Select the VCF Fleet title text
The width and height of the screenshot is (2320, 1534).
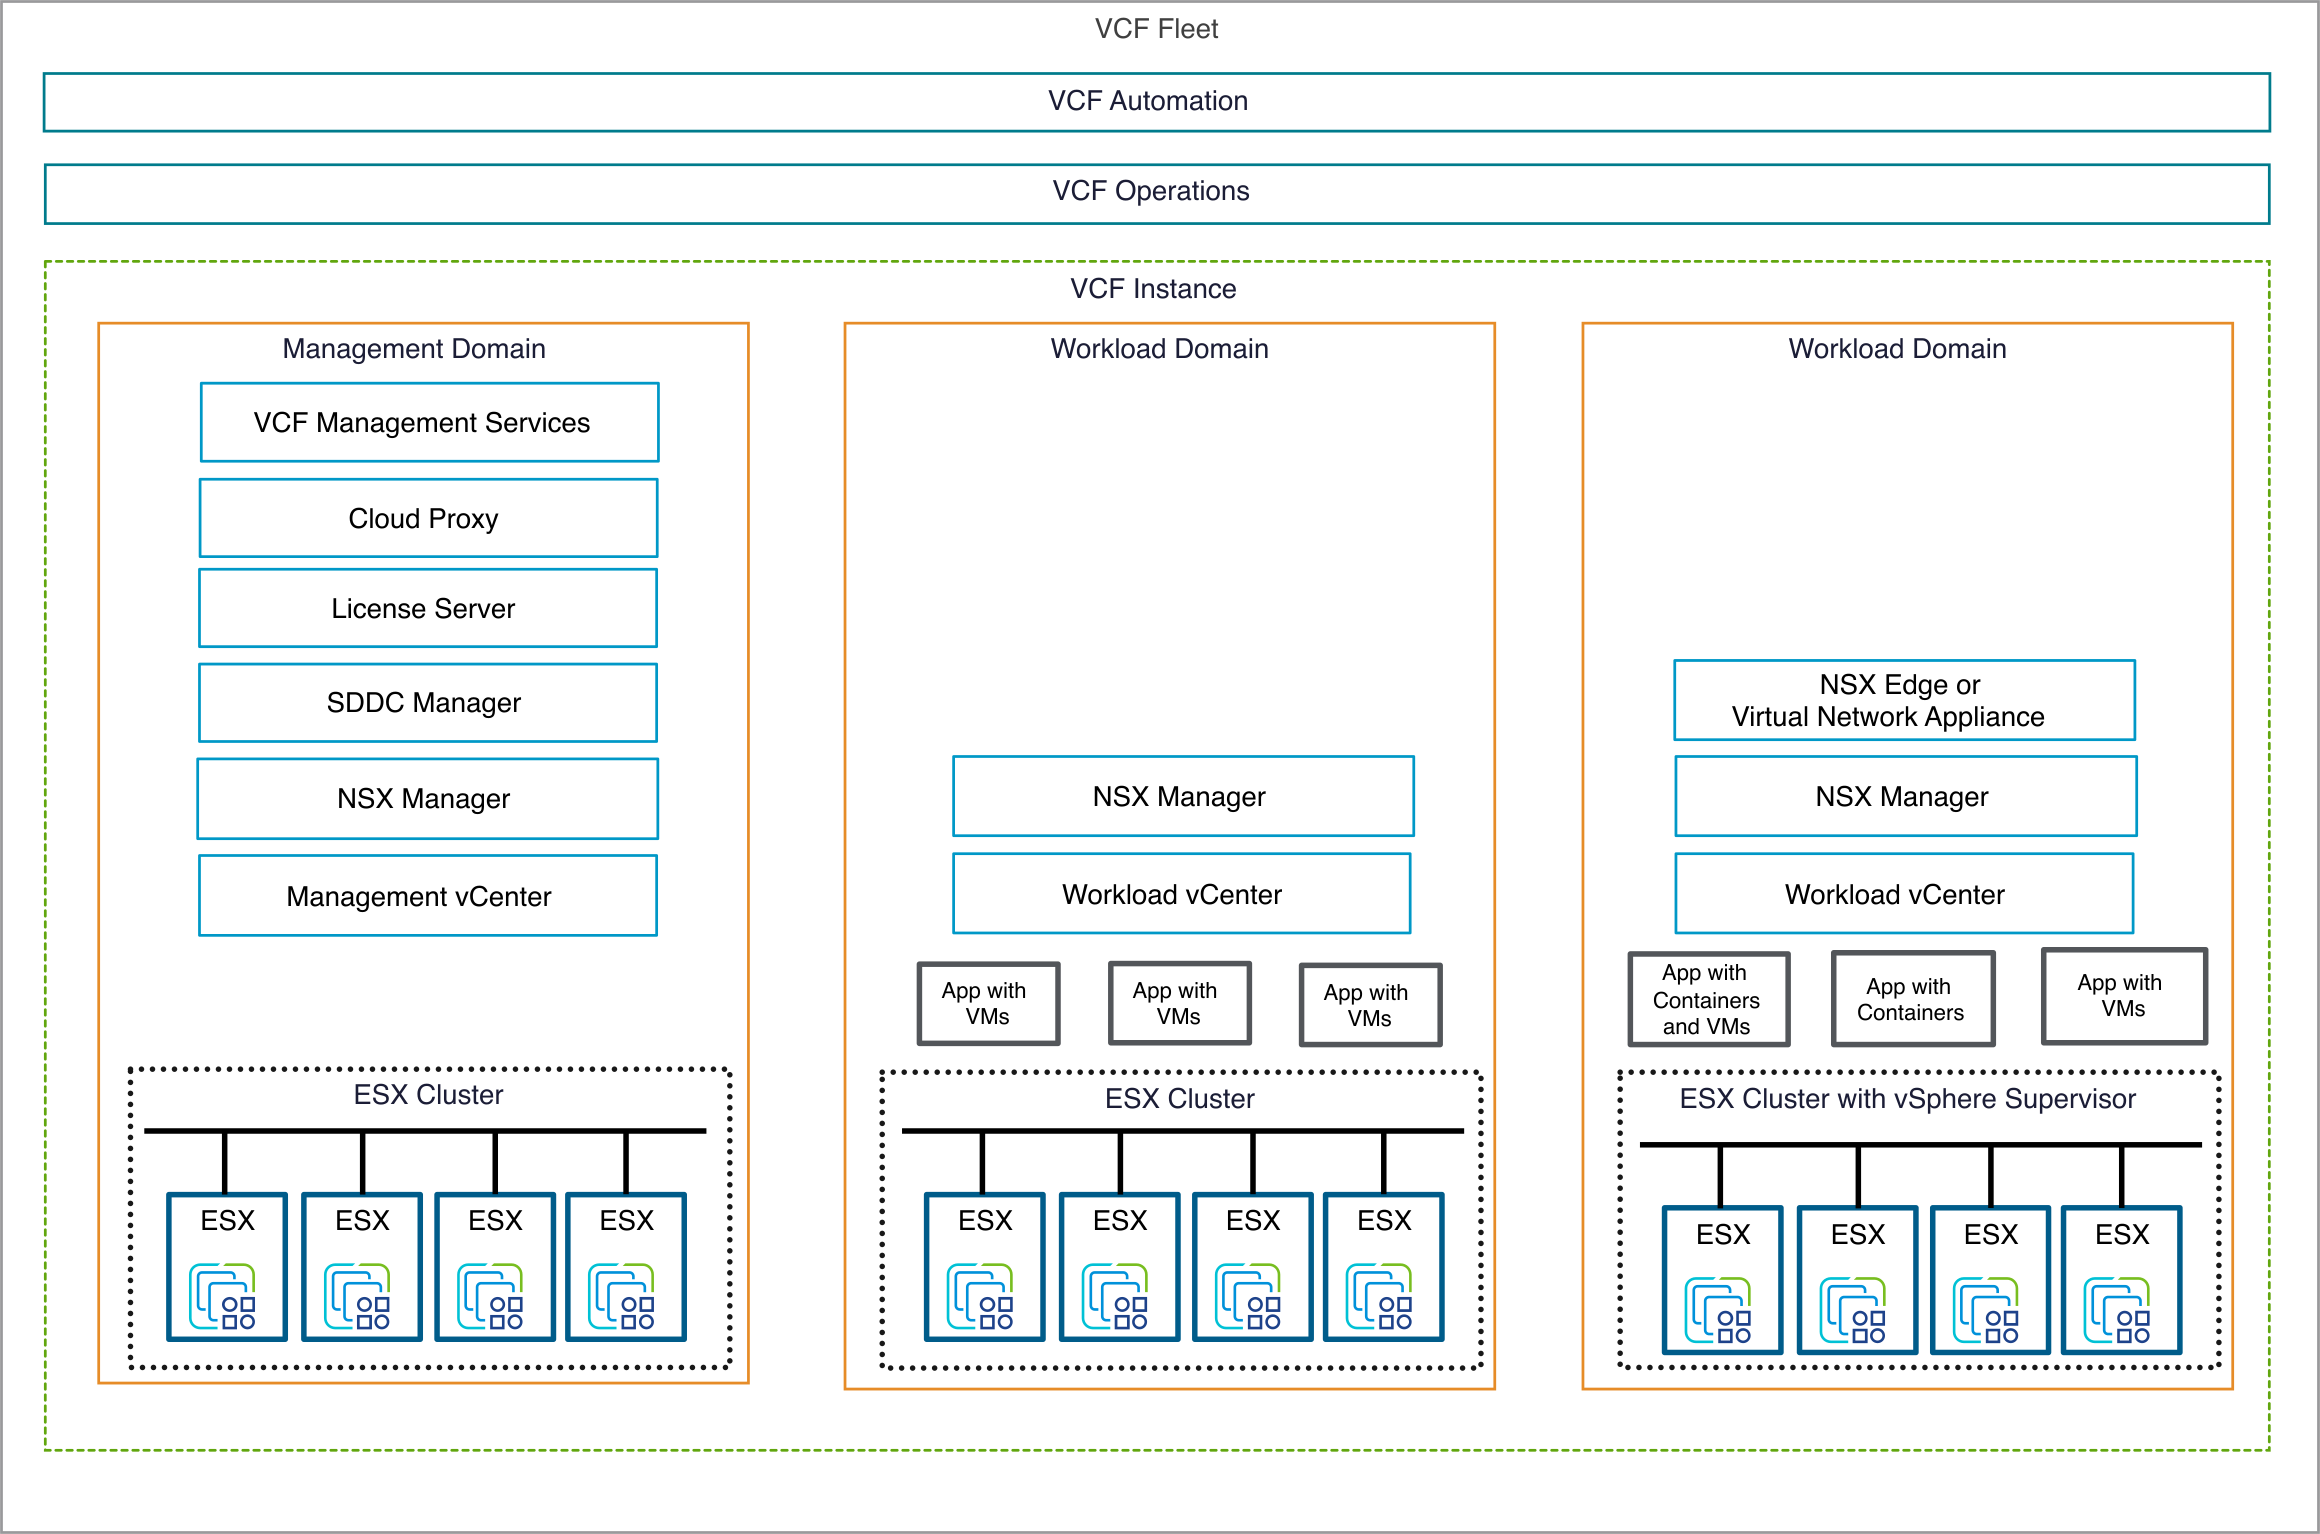1156,29
